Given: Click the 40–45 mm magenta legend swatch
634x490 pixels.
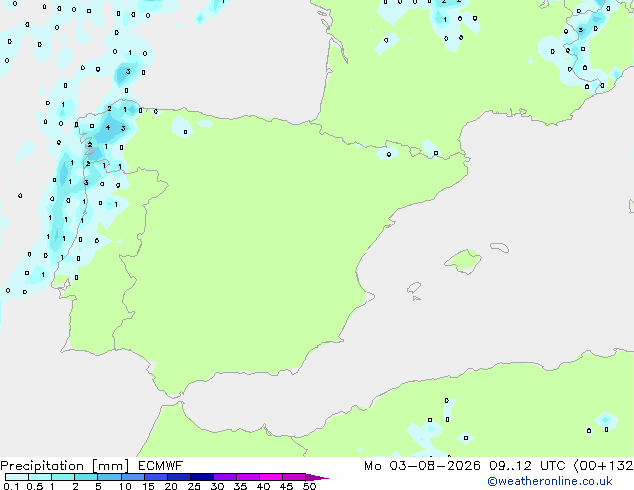Looking at the screenshot, I should 271,477.
